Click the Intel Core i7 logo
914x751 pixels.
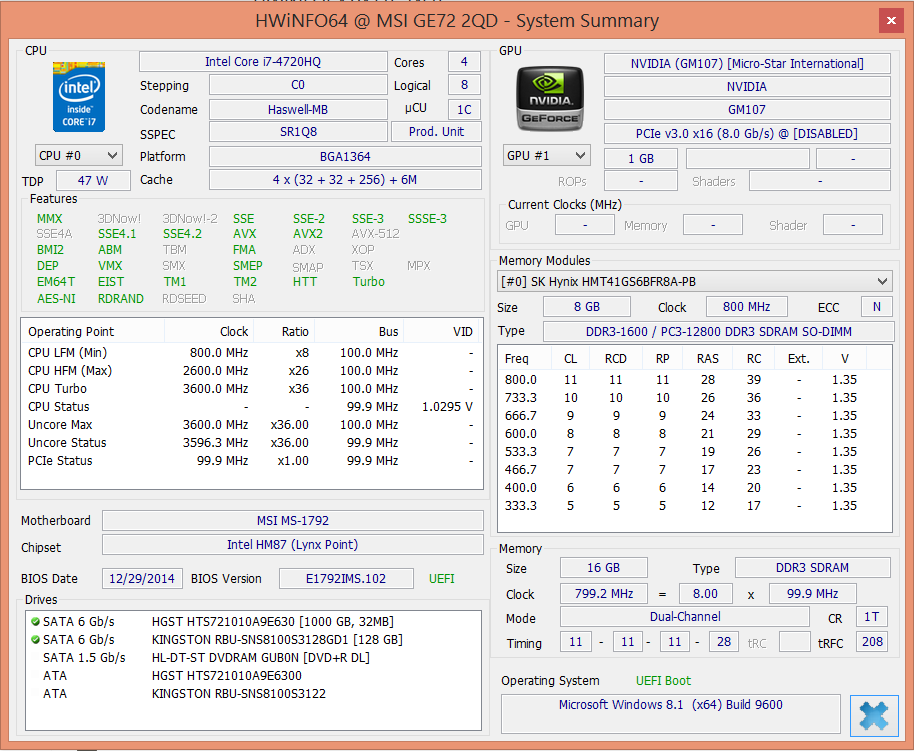point(79,96)
